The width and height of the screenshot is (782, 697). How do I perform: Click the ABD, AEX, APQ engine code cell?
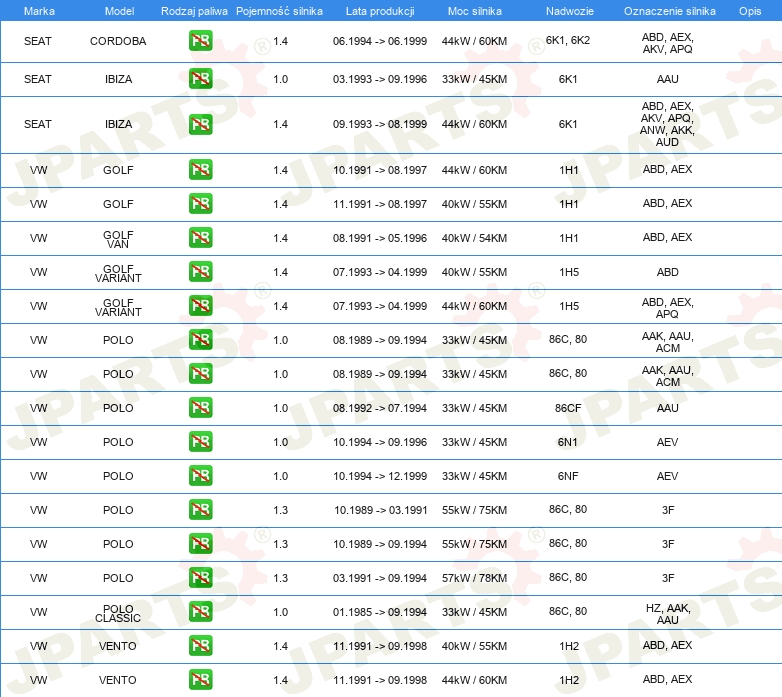tap(667, 308)
